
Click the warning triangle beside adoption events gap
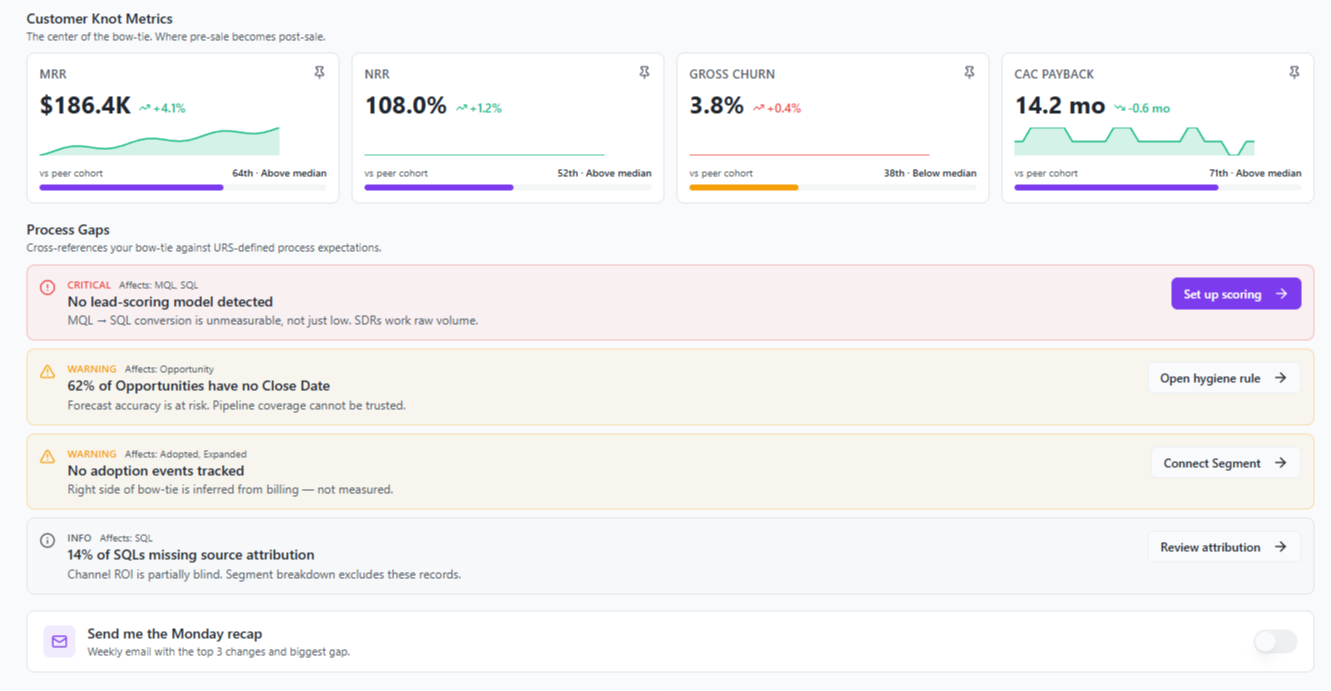pyautogui.click(x=47, y=456)
